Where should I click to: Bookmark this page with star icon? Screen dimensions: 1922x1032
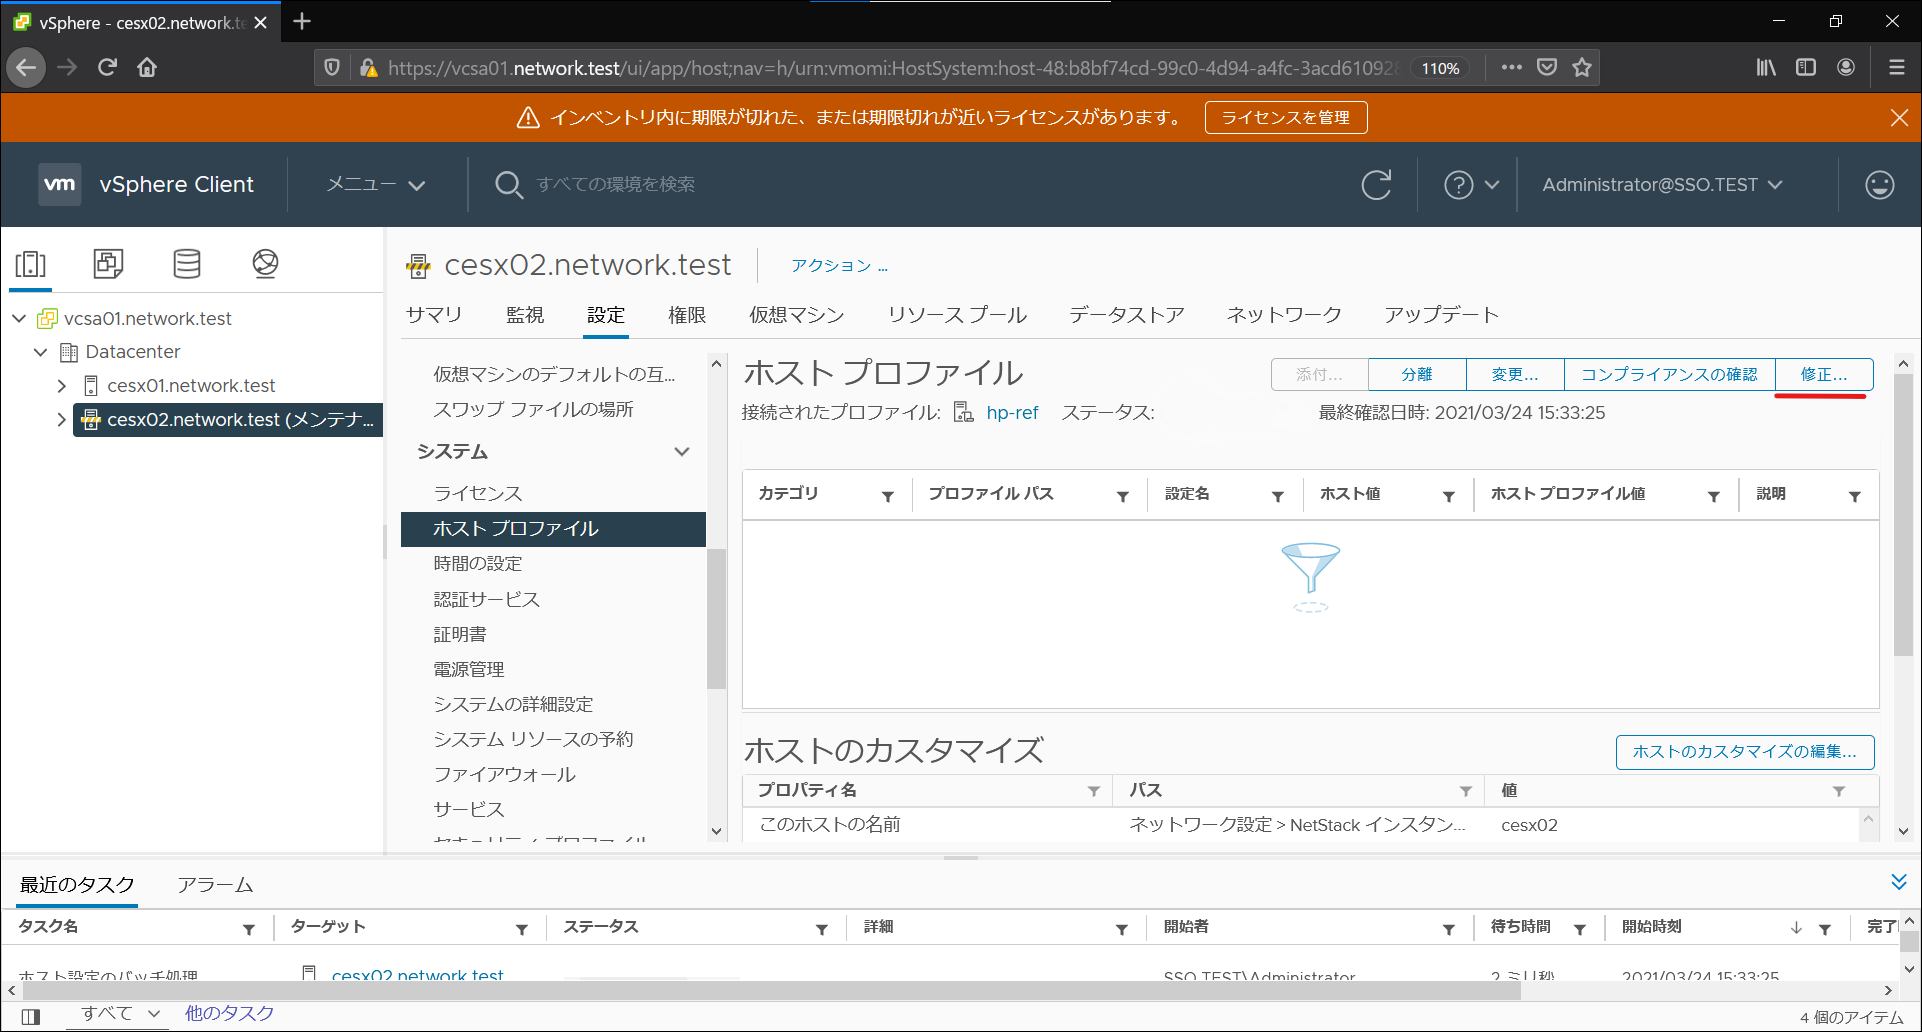coord(1582,67)
